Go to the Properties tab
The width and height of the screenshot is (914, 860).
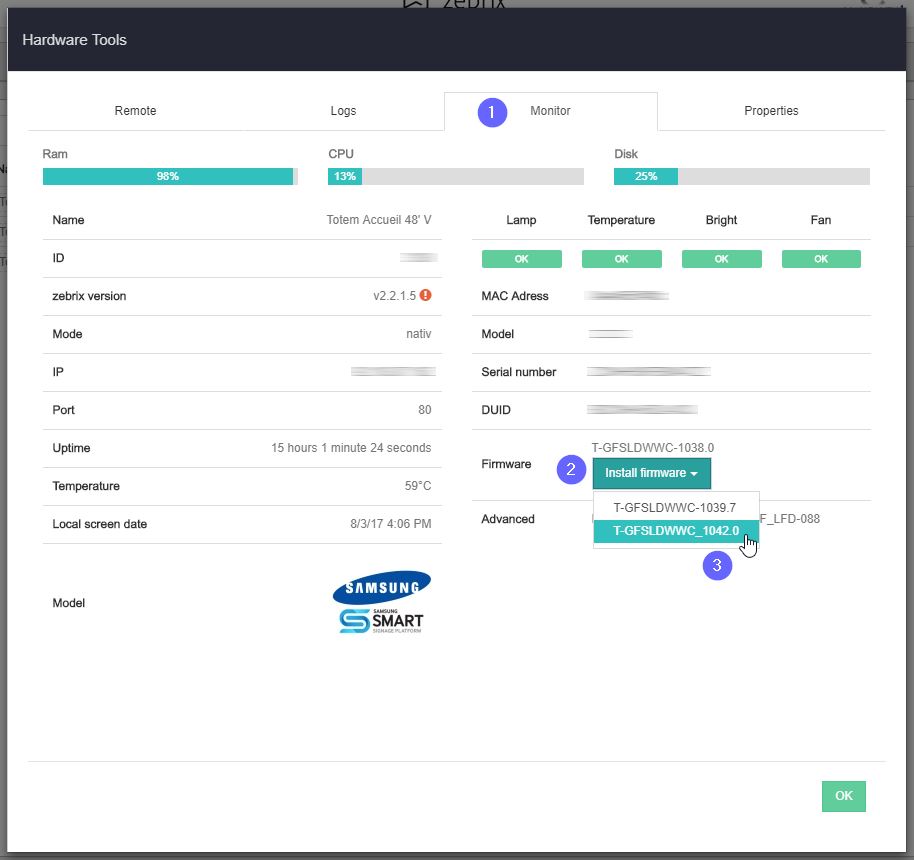[x=771, y=111]
